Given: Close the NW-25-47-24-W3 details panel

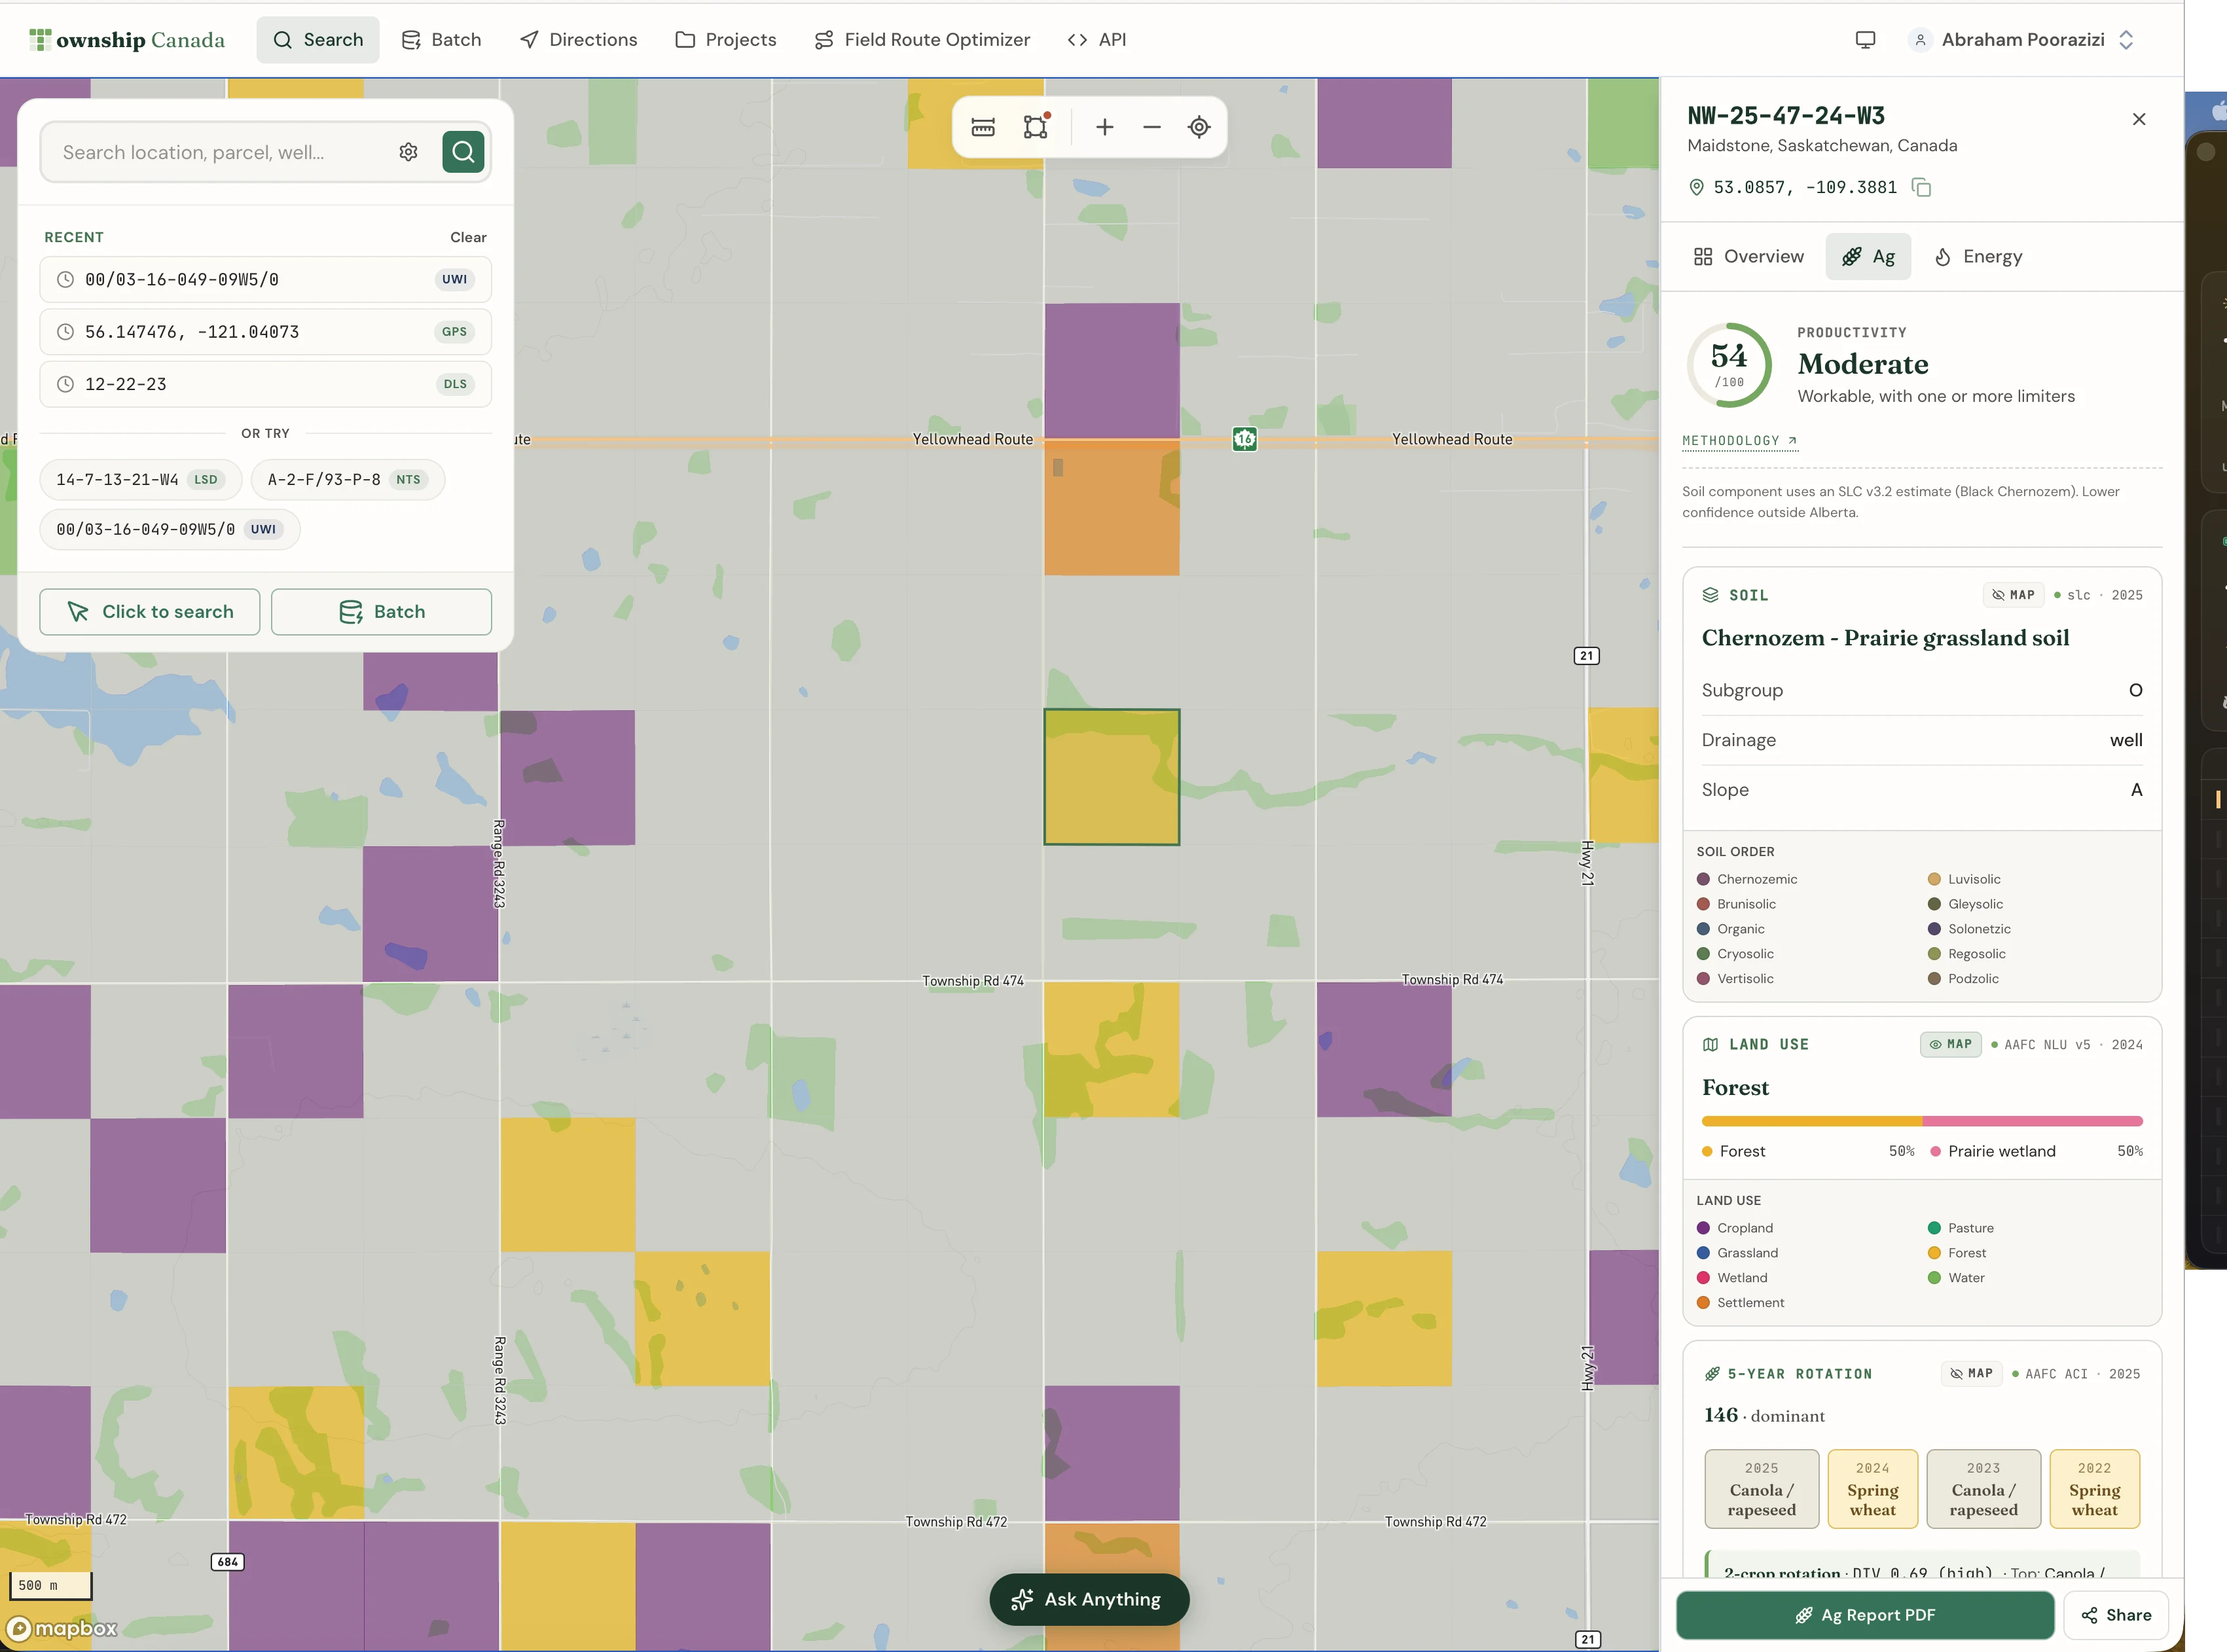Looking at the screenshot, I should (2139, 119).
